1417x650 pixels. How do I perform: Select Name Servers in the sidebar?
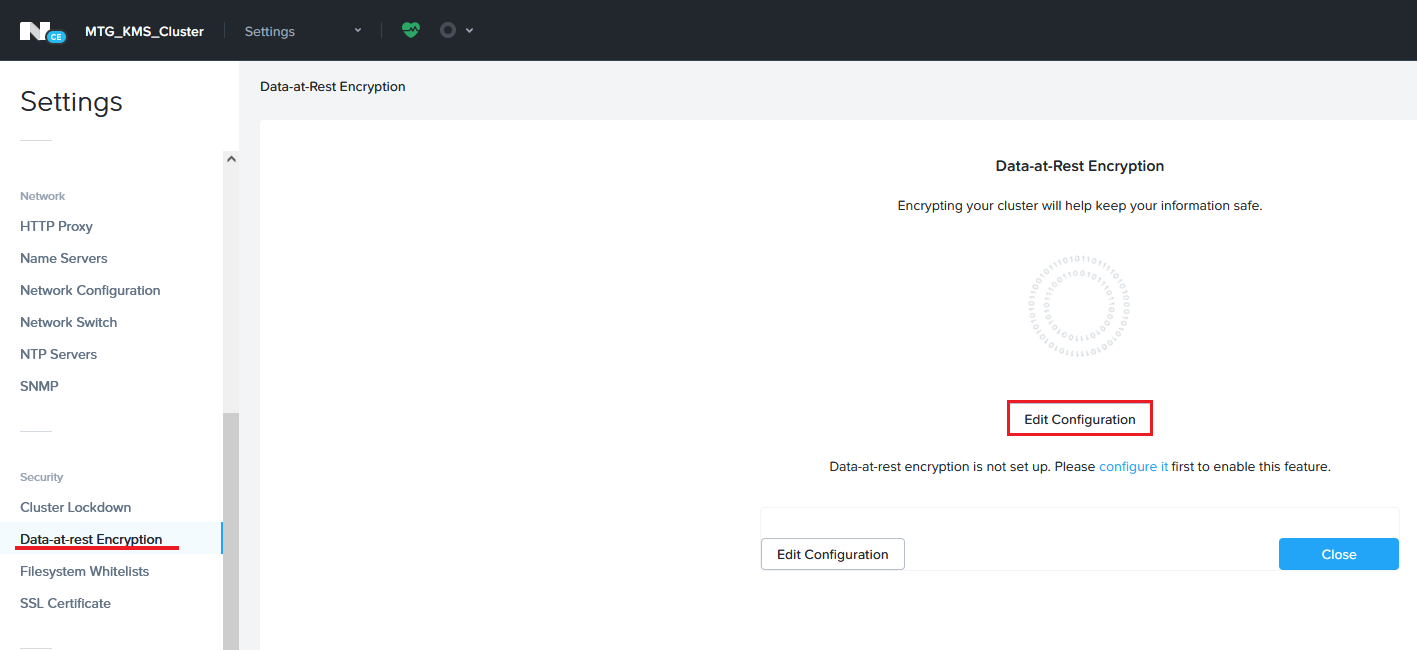[63, 258]
